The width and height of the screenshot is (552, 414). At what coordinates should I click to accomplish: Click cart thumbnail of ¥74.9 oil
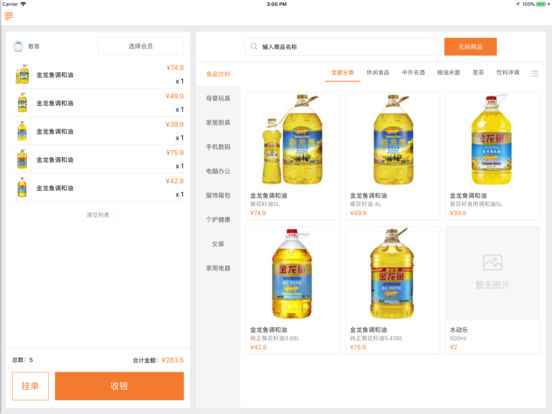coord(22,74)
